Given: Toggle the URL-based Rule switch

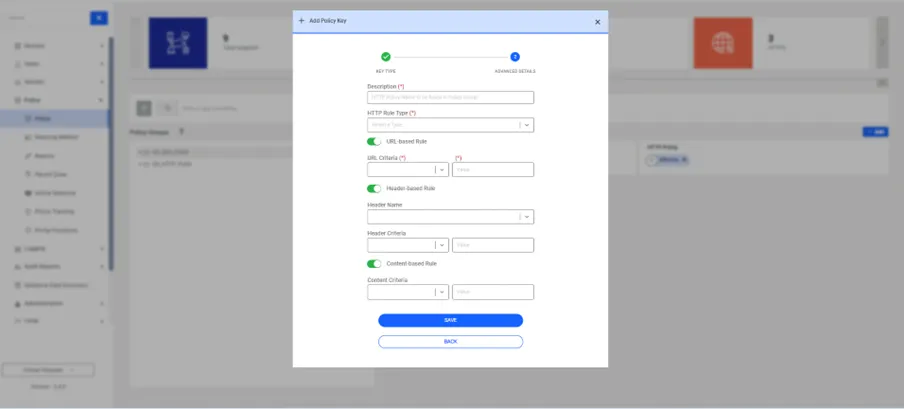Looking at the screenshot, I should click(374, 141).
